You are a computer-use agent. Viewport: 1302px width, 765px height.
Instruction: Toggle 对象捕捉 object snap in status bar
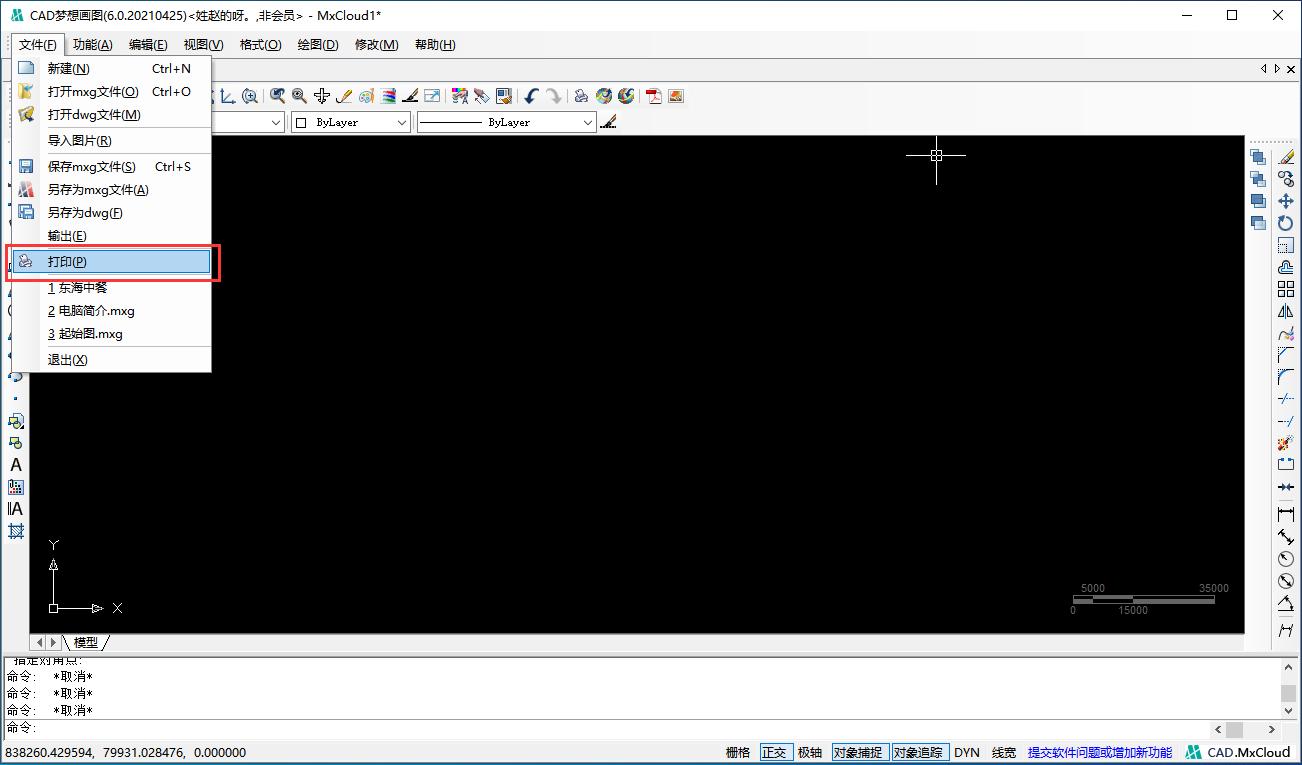[x=858, y=752]
